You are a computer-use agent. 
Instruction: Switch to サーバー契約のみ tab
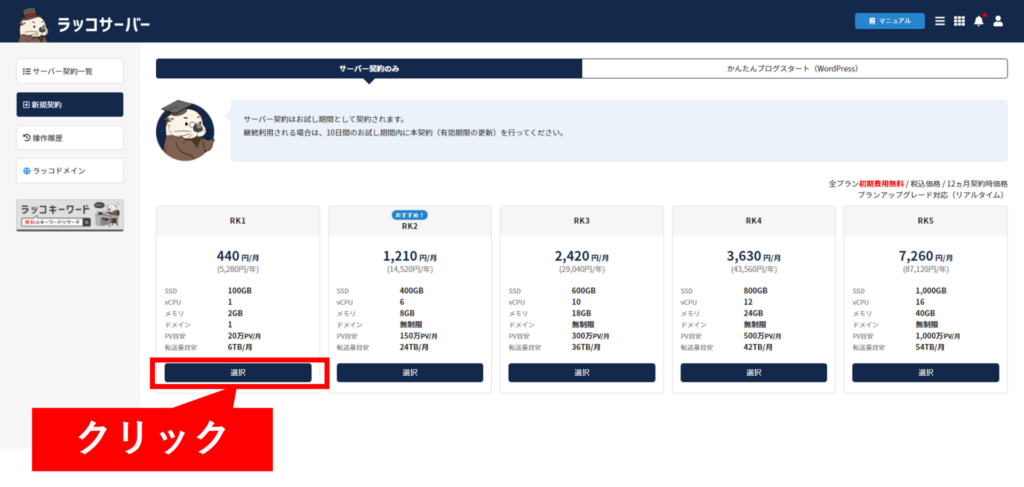pyautogui.click(x=369, y=69)
